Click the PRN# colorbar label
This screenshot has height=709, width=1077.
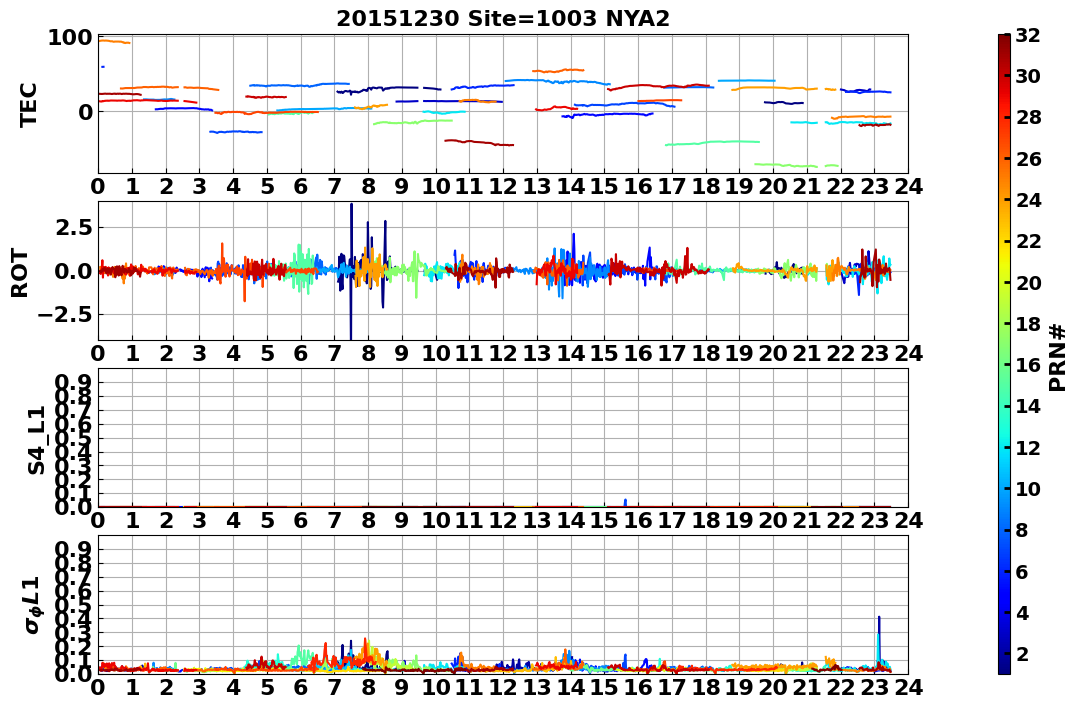(x=1058, y=358)
